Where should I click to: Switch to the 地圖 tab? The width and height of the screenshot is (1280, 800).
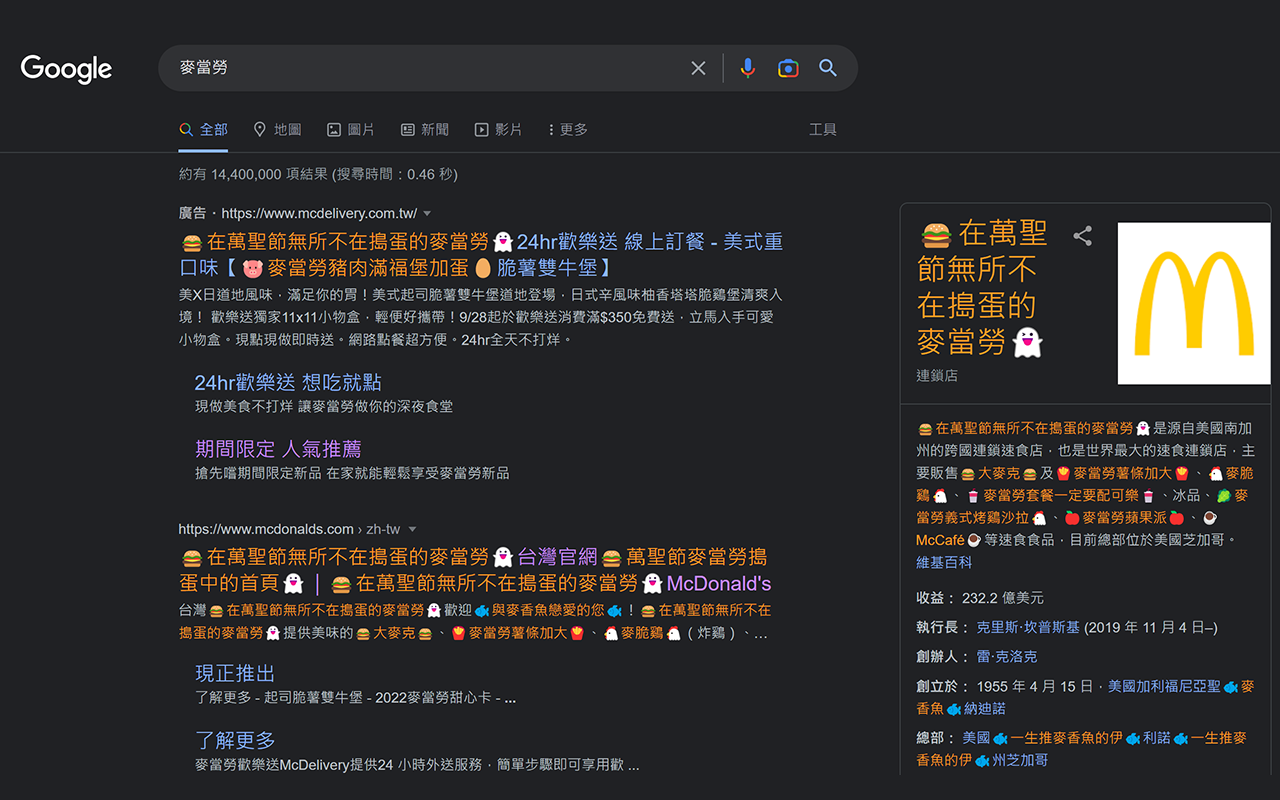[277, 130]
